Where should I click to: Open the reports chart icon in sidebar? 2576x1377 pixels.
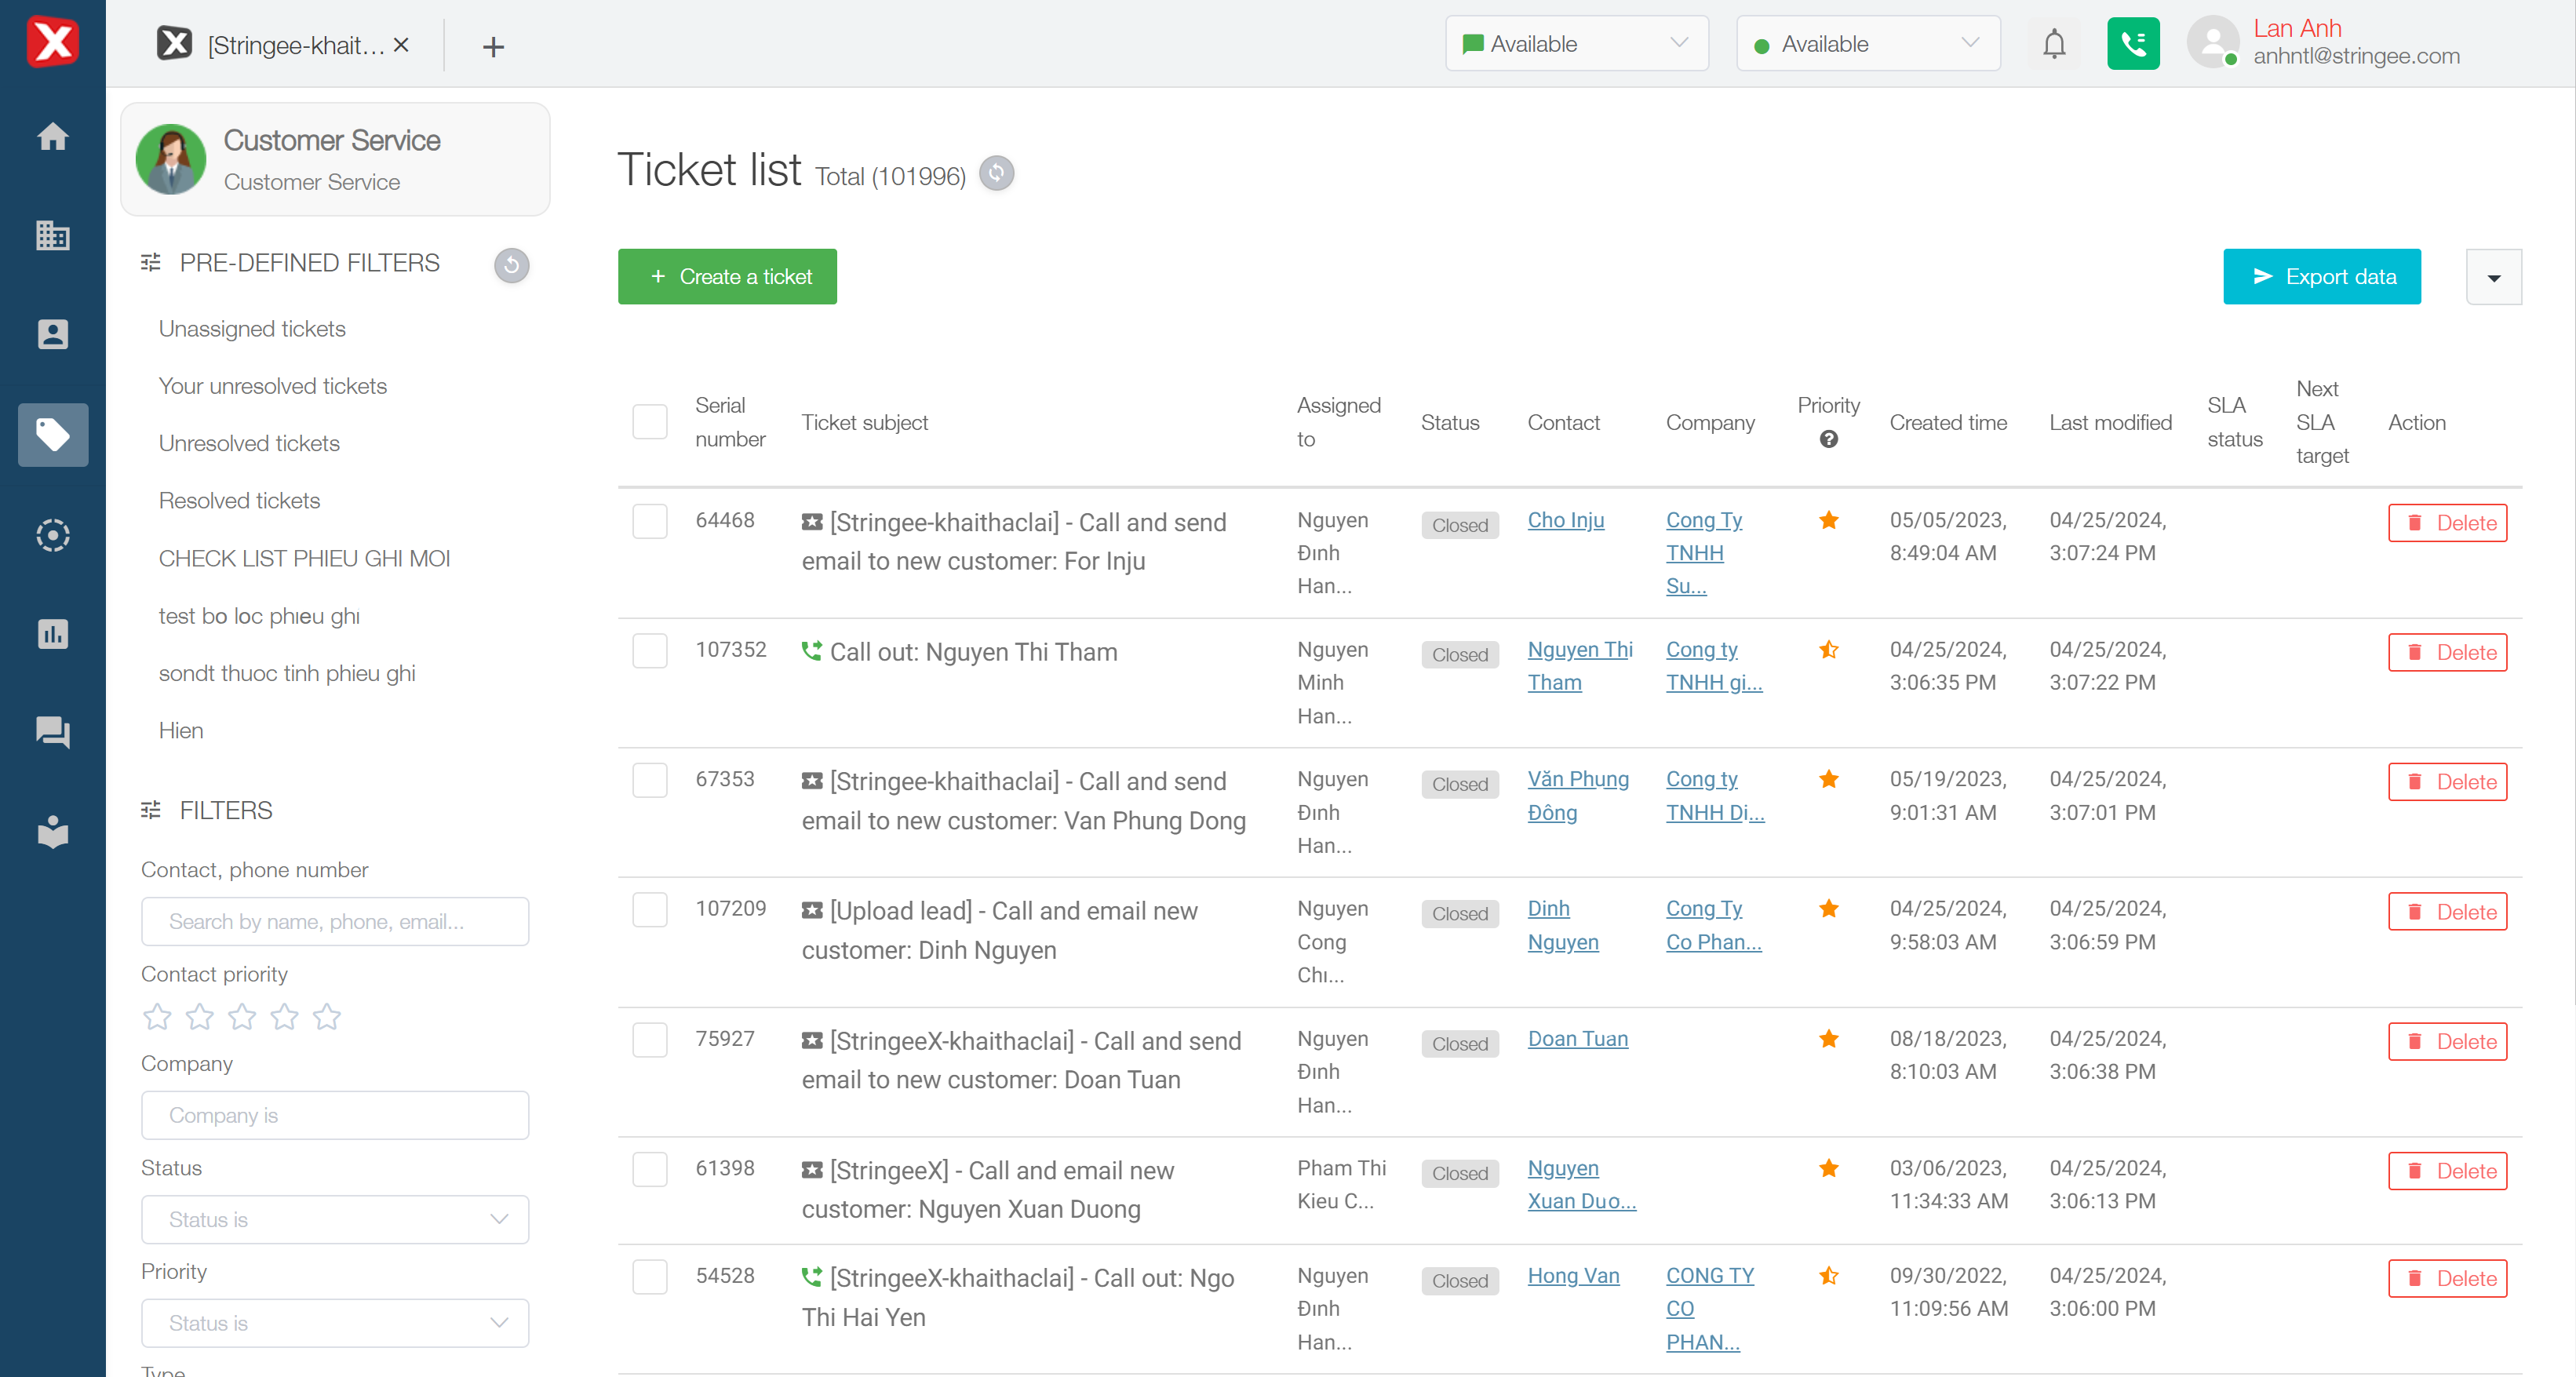point(52,634)
